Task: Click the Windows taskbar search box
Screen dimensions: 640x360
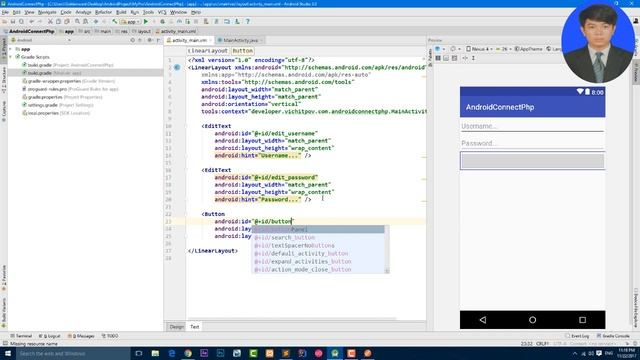Action: pos(73,353)
